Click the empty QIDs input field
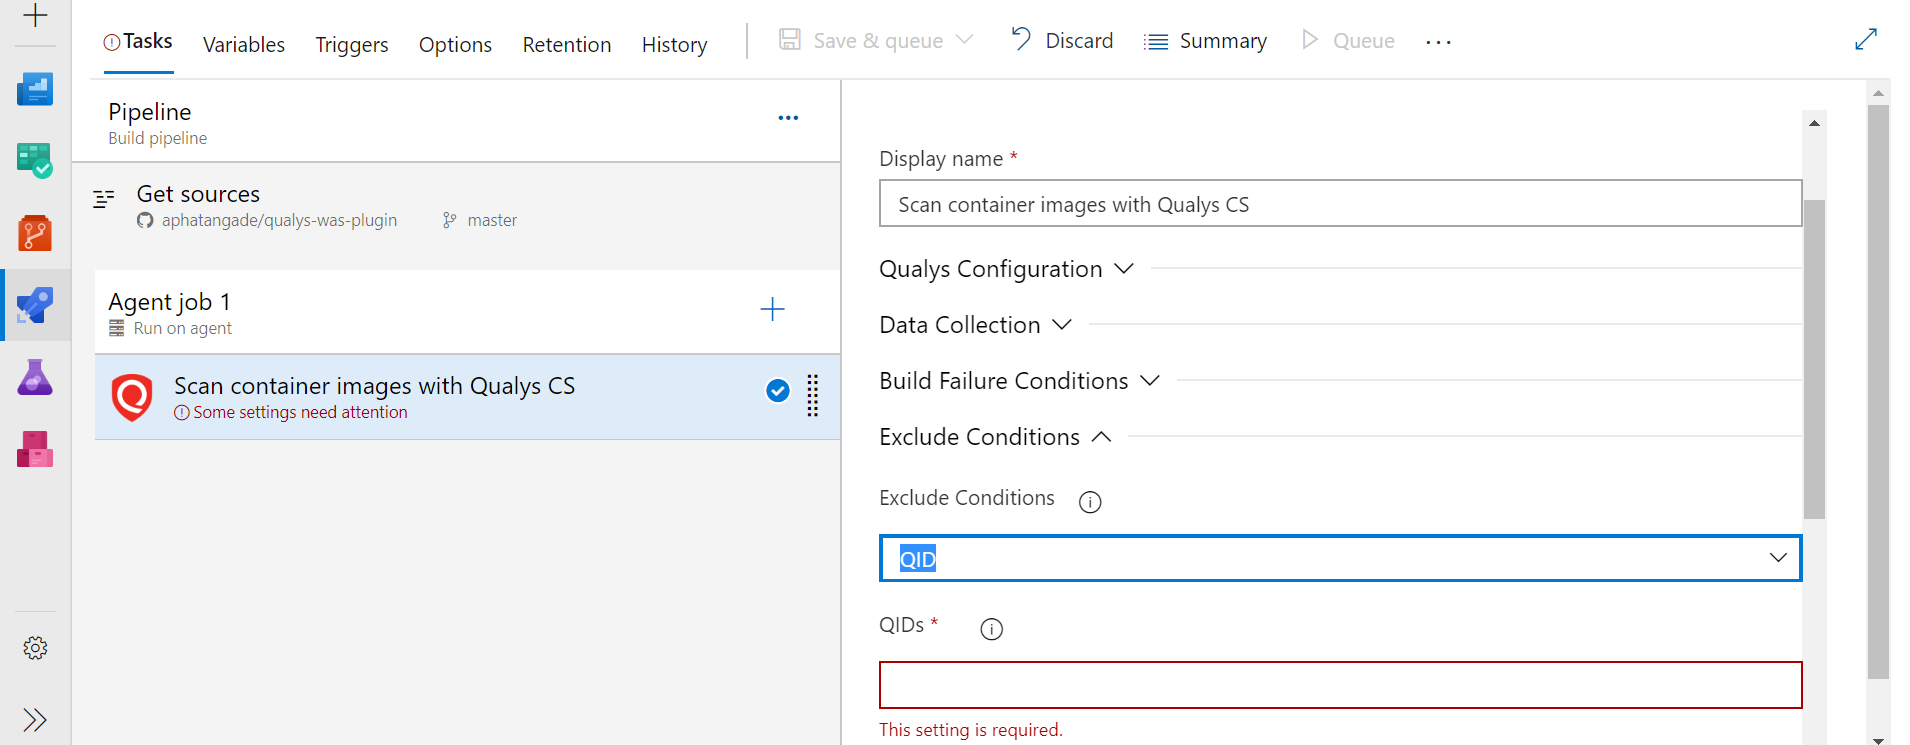Image resolution: width=1910 pixels, height=745 pixels. 1340,685
